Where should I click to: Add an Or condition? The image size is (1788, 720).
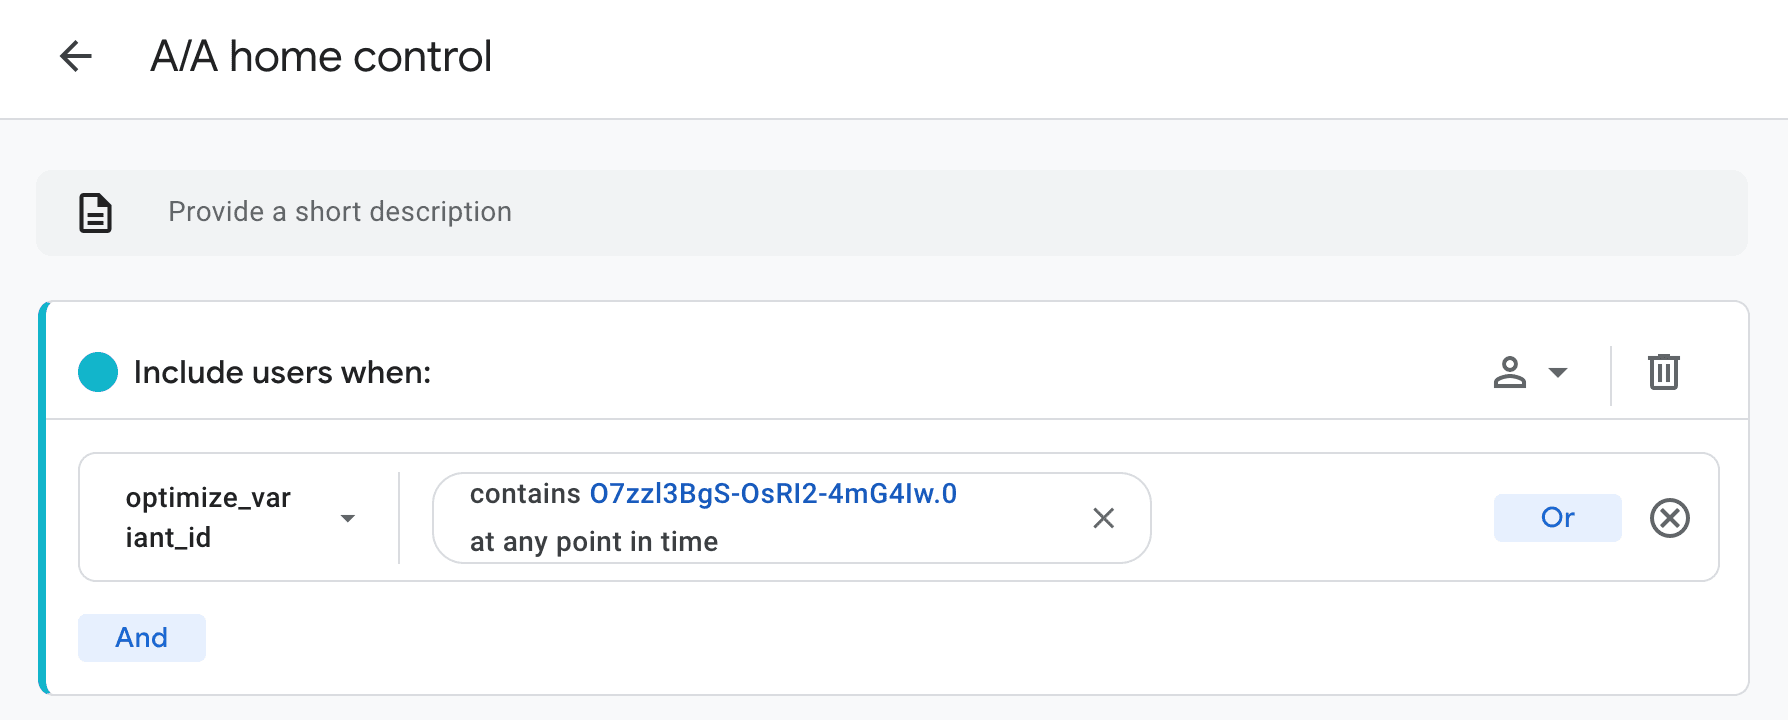(1557, 518)
